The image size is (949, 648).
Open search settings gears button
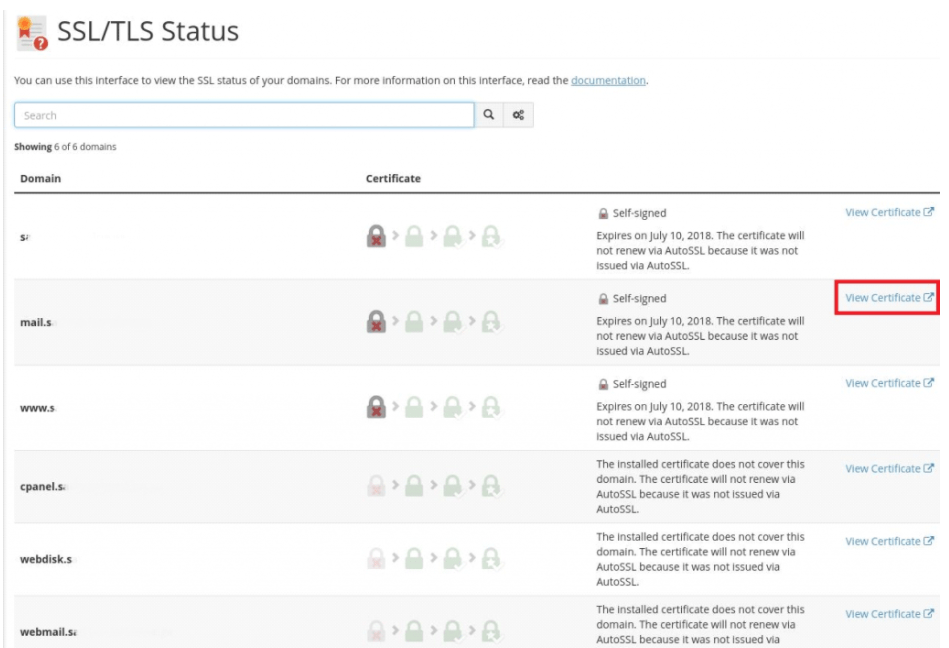click(518, 115)
